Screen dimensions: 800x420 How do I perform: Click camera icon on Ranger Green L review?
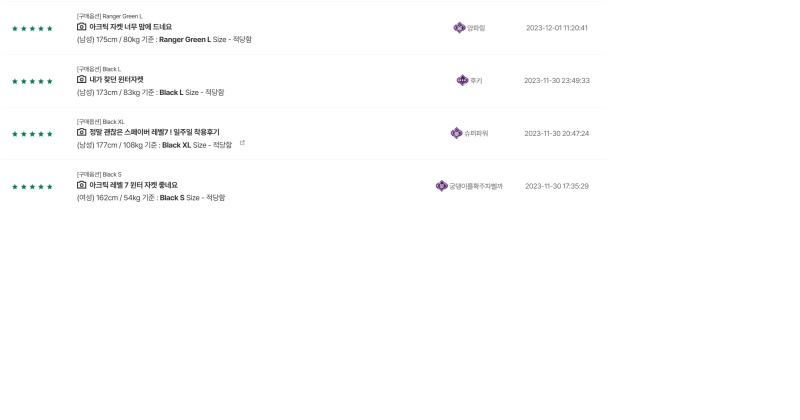82,27
